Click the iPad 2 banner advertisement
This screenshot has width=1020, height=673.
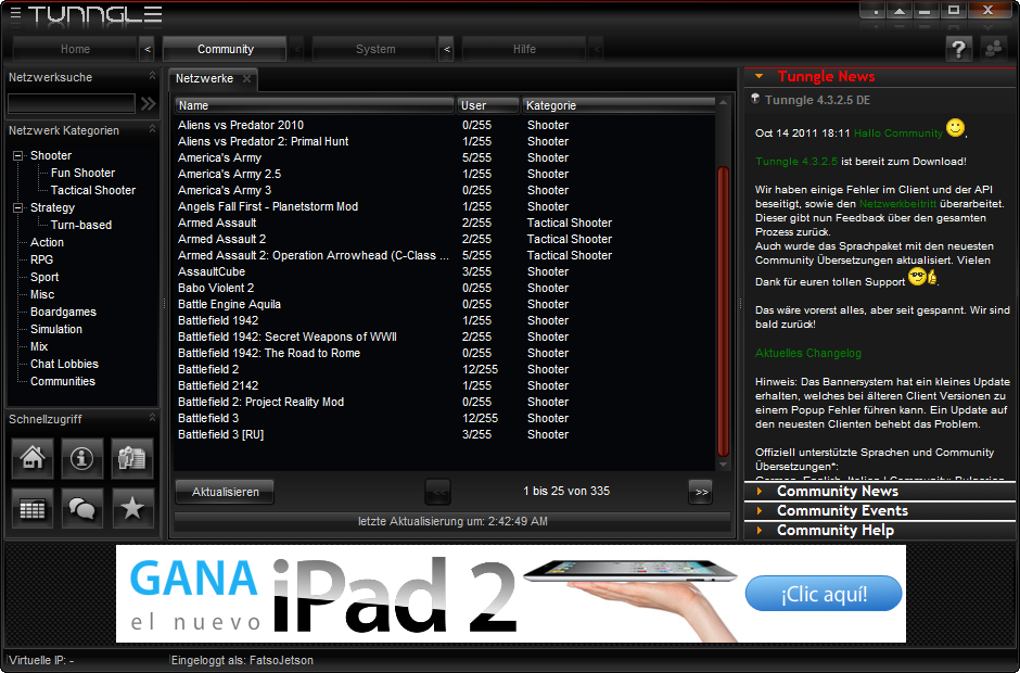(x=511, y=594)
